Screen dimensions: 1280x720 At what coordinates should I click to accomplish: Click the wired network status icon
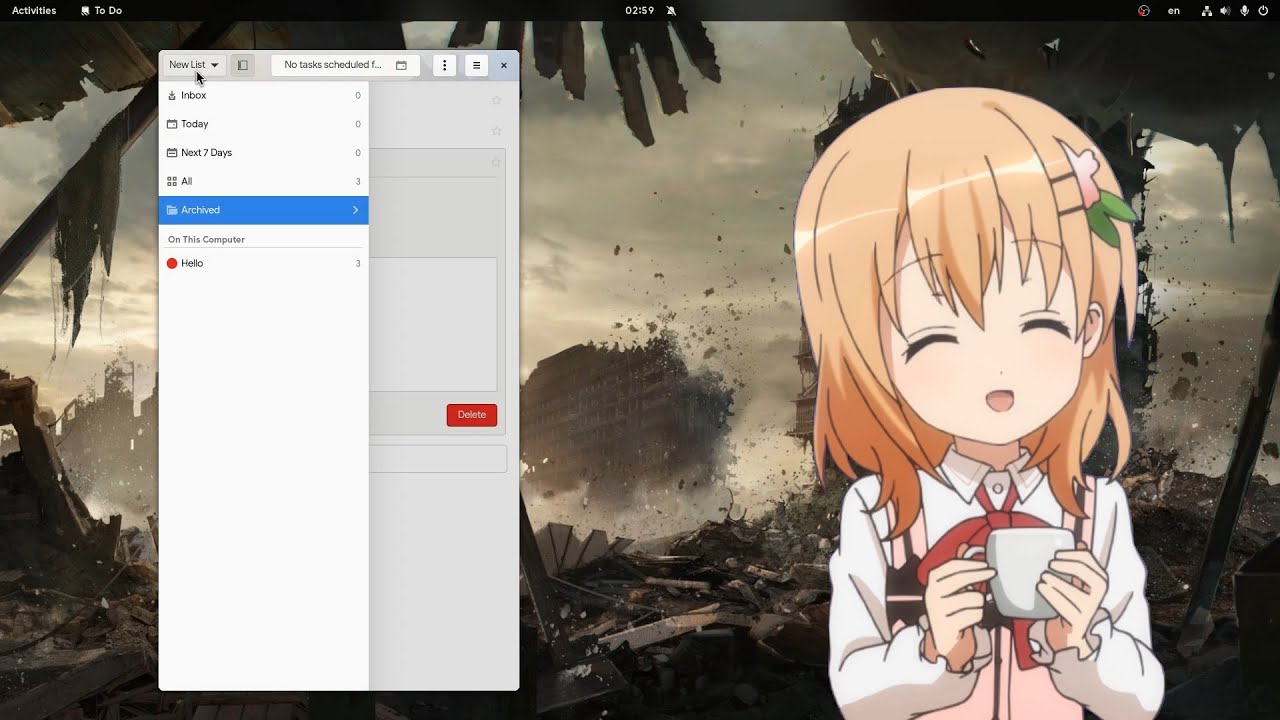pyautogui.click(x=1207, y=10)
